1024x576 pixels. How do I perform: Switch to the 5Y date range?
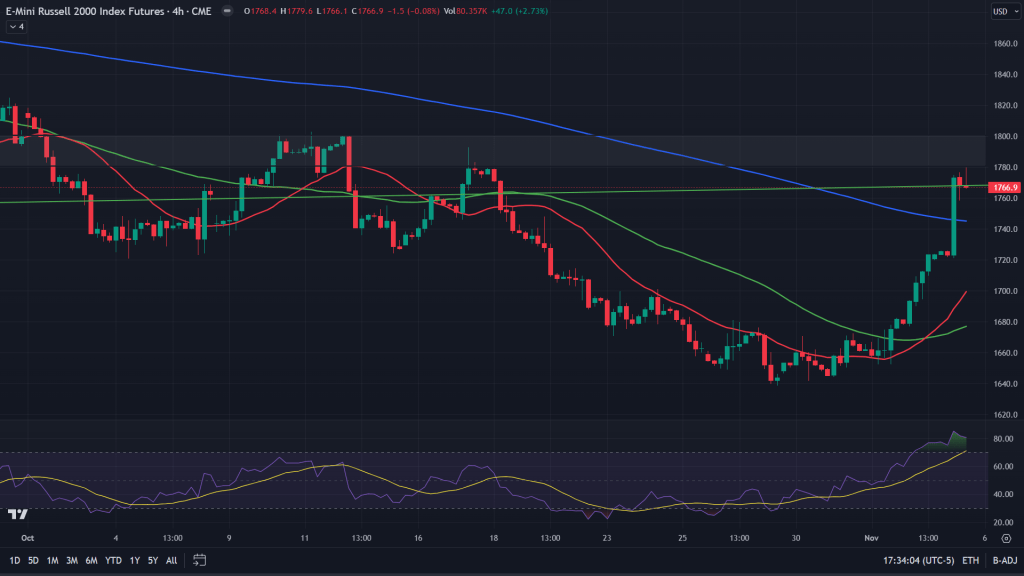(152, 560)
